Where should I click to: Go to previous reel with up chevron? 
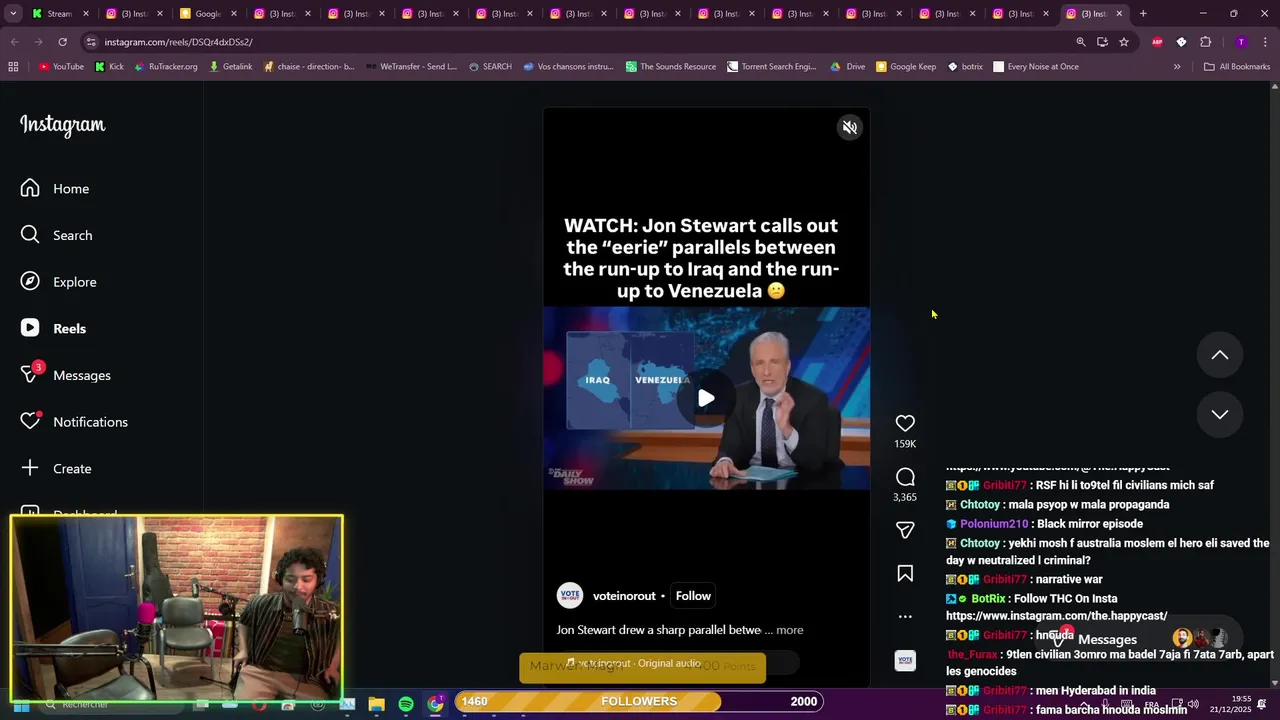click(x=1220, y=355)
